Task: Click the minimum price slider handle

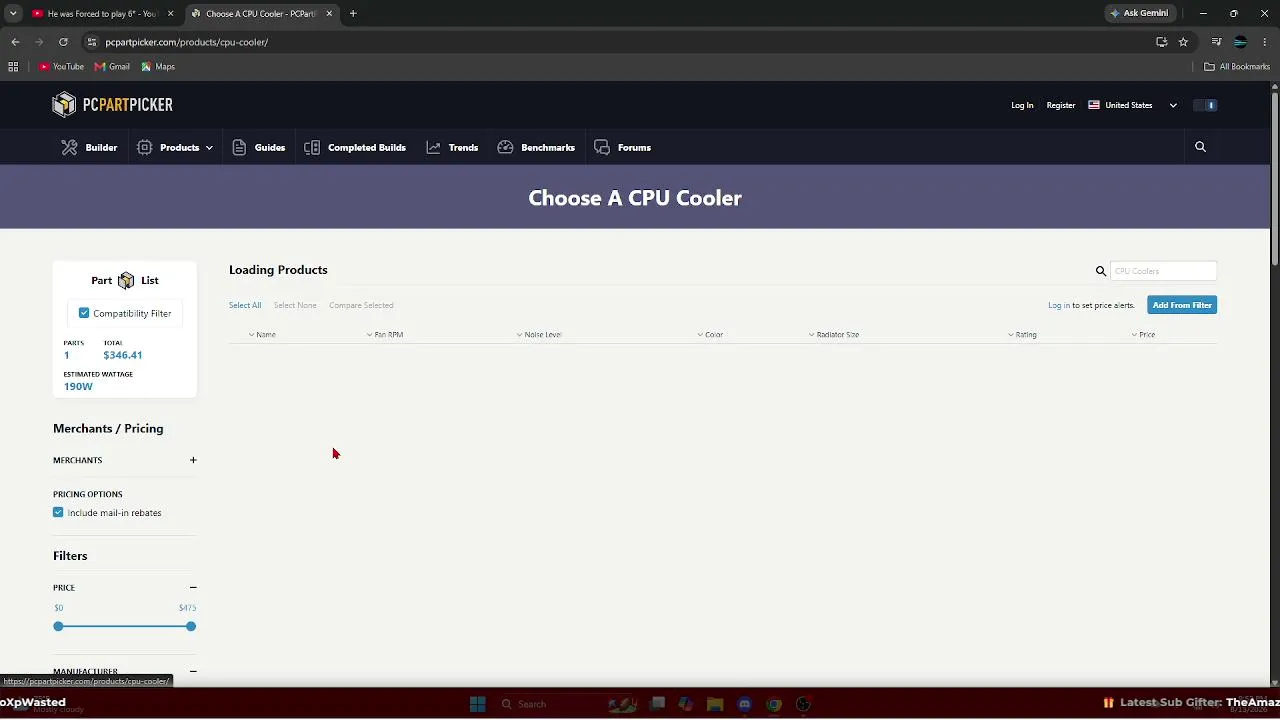Action: [58, 626]
